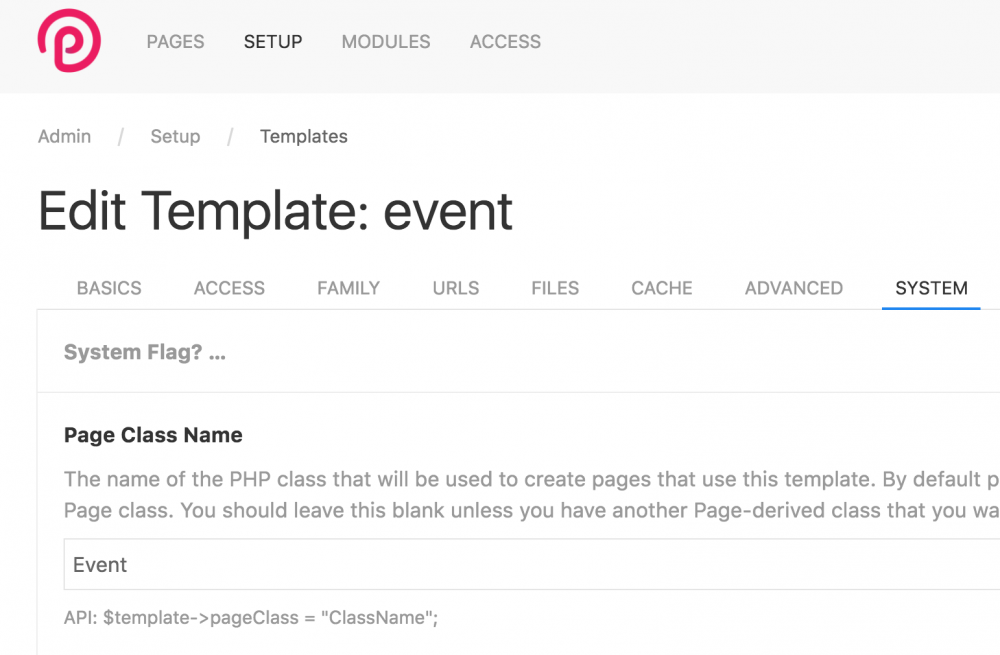Switch to the Family tab
Image resolution: width=1000 pixels, height=655 pixels.
coord(348,288)
